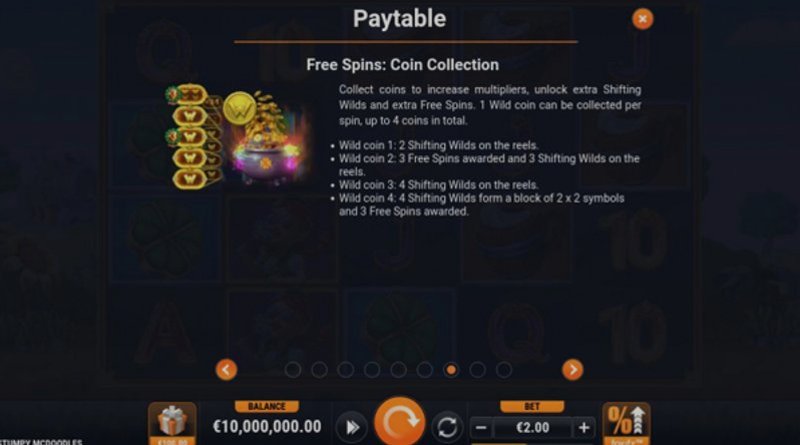This screenshot has height=445, width=800.
Task: Open the gift box bonus icon
Action: pyautogui.click(x=172, y=423)
